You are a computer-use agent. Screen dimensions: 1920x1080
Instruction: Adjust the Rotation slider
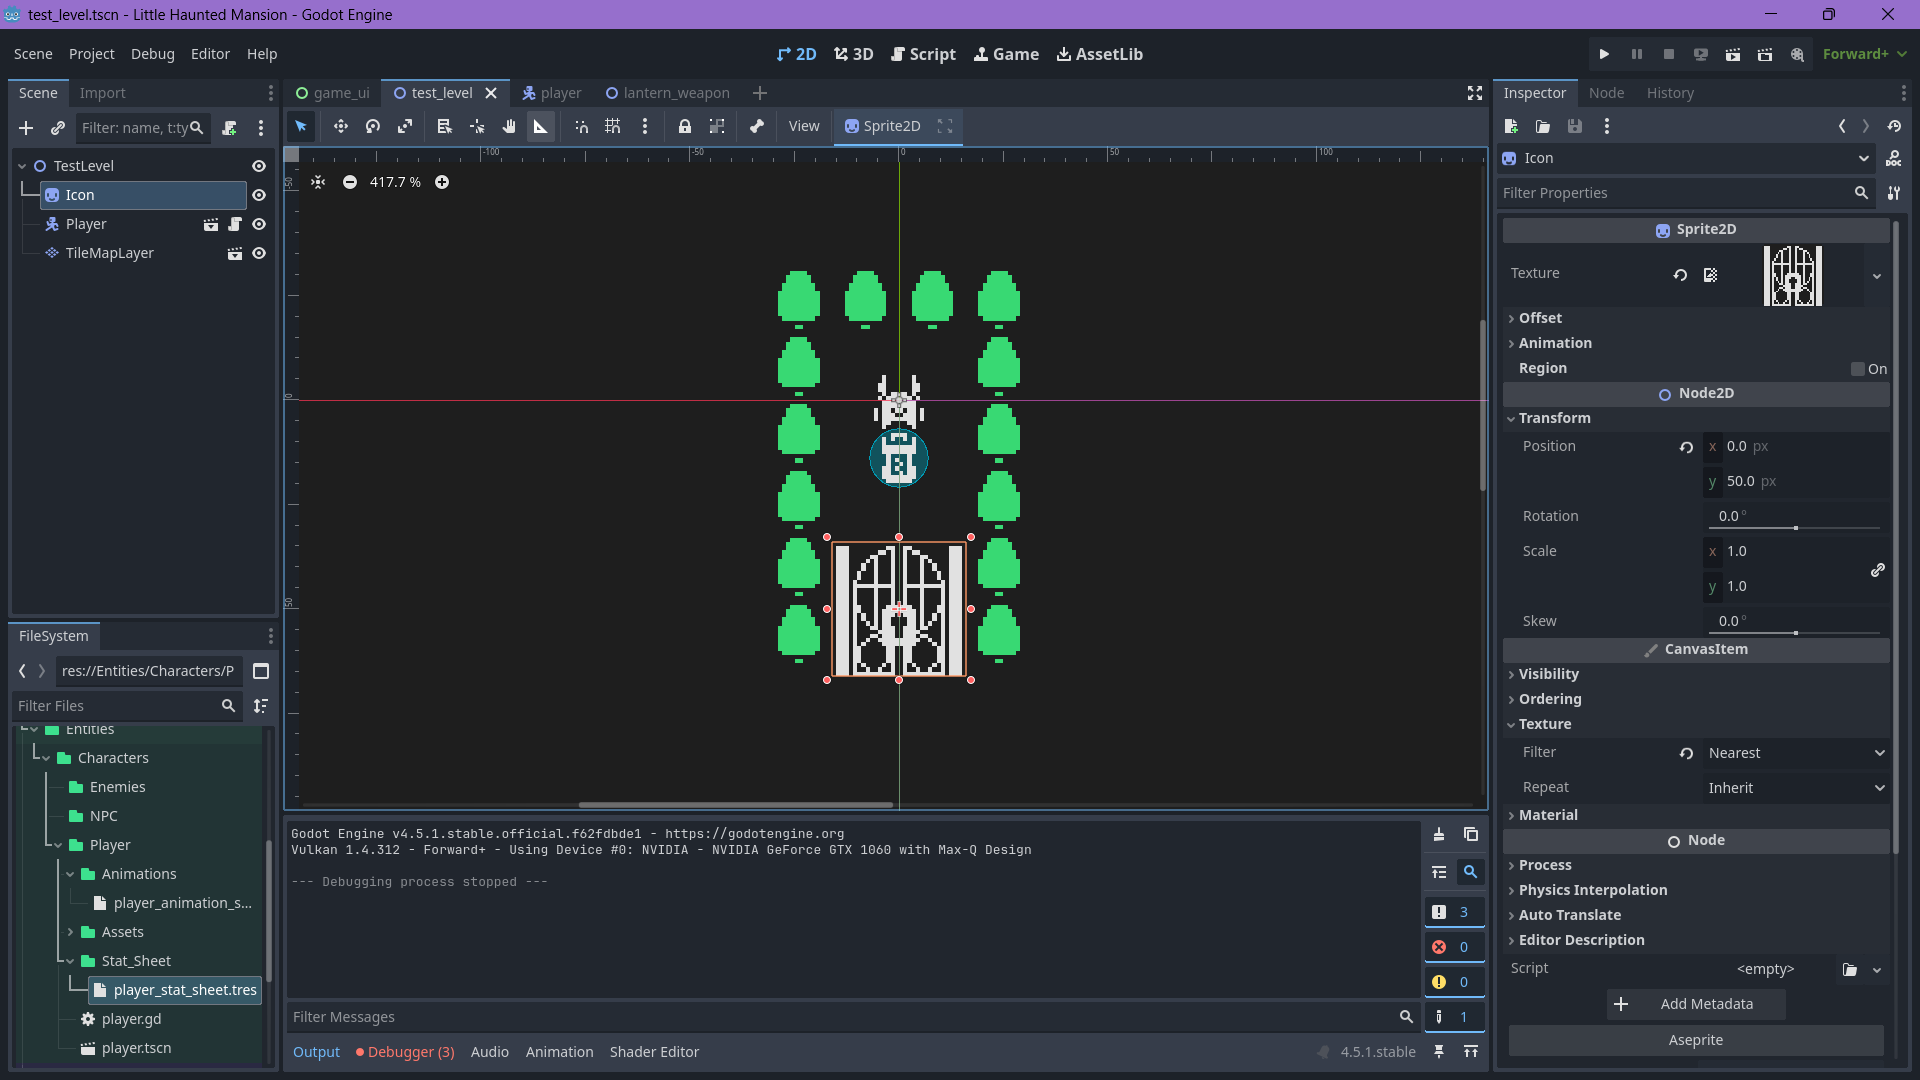(x=1796, y=527)
